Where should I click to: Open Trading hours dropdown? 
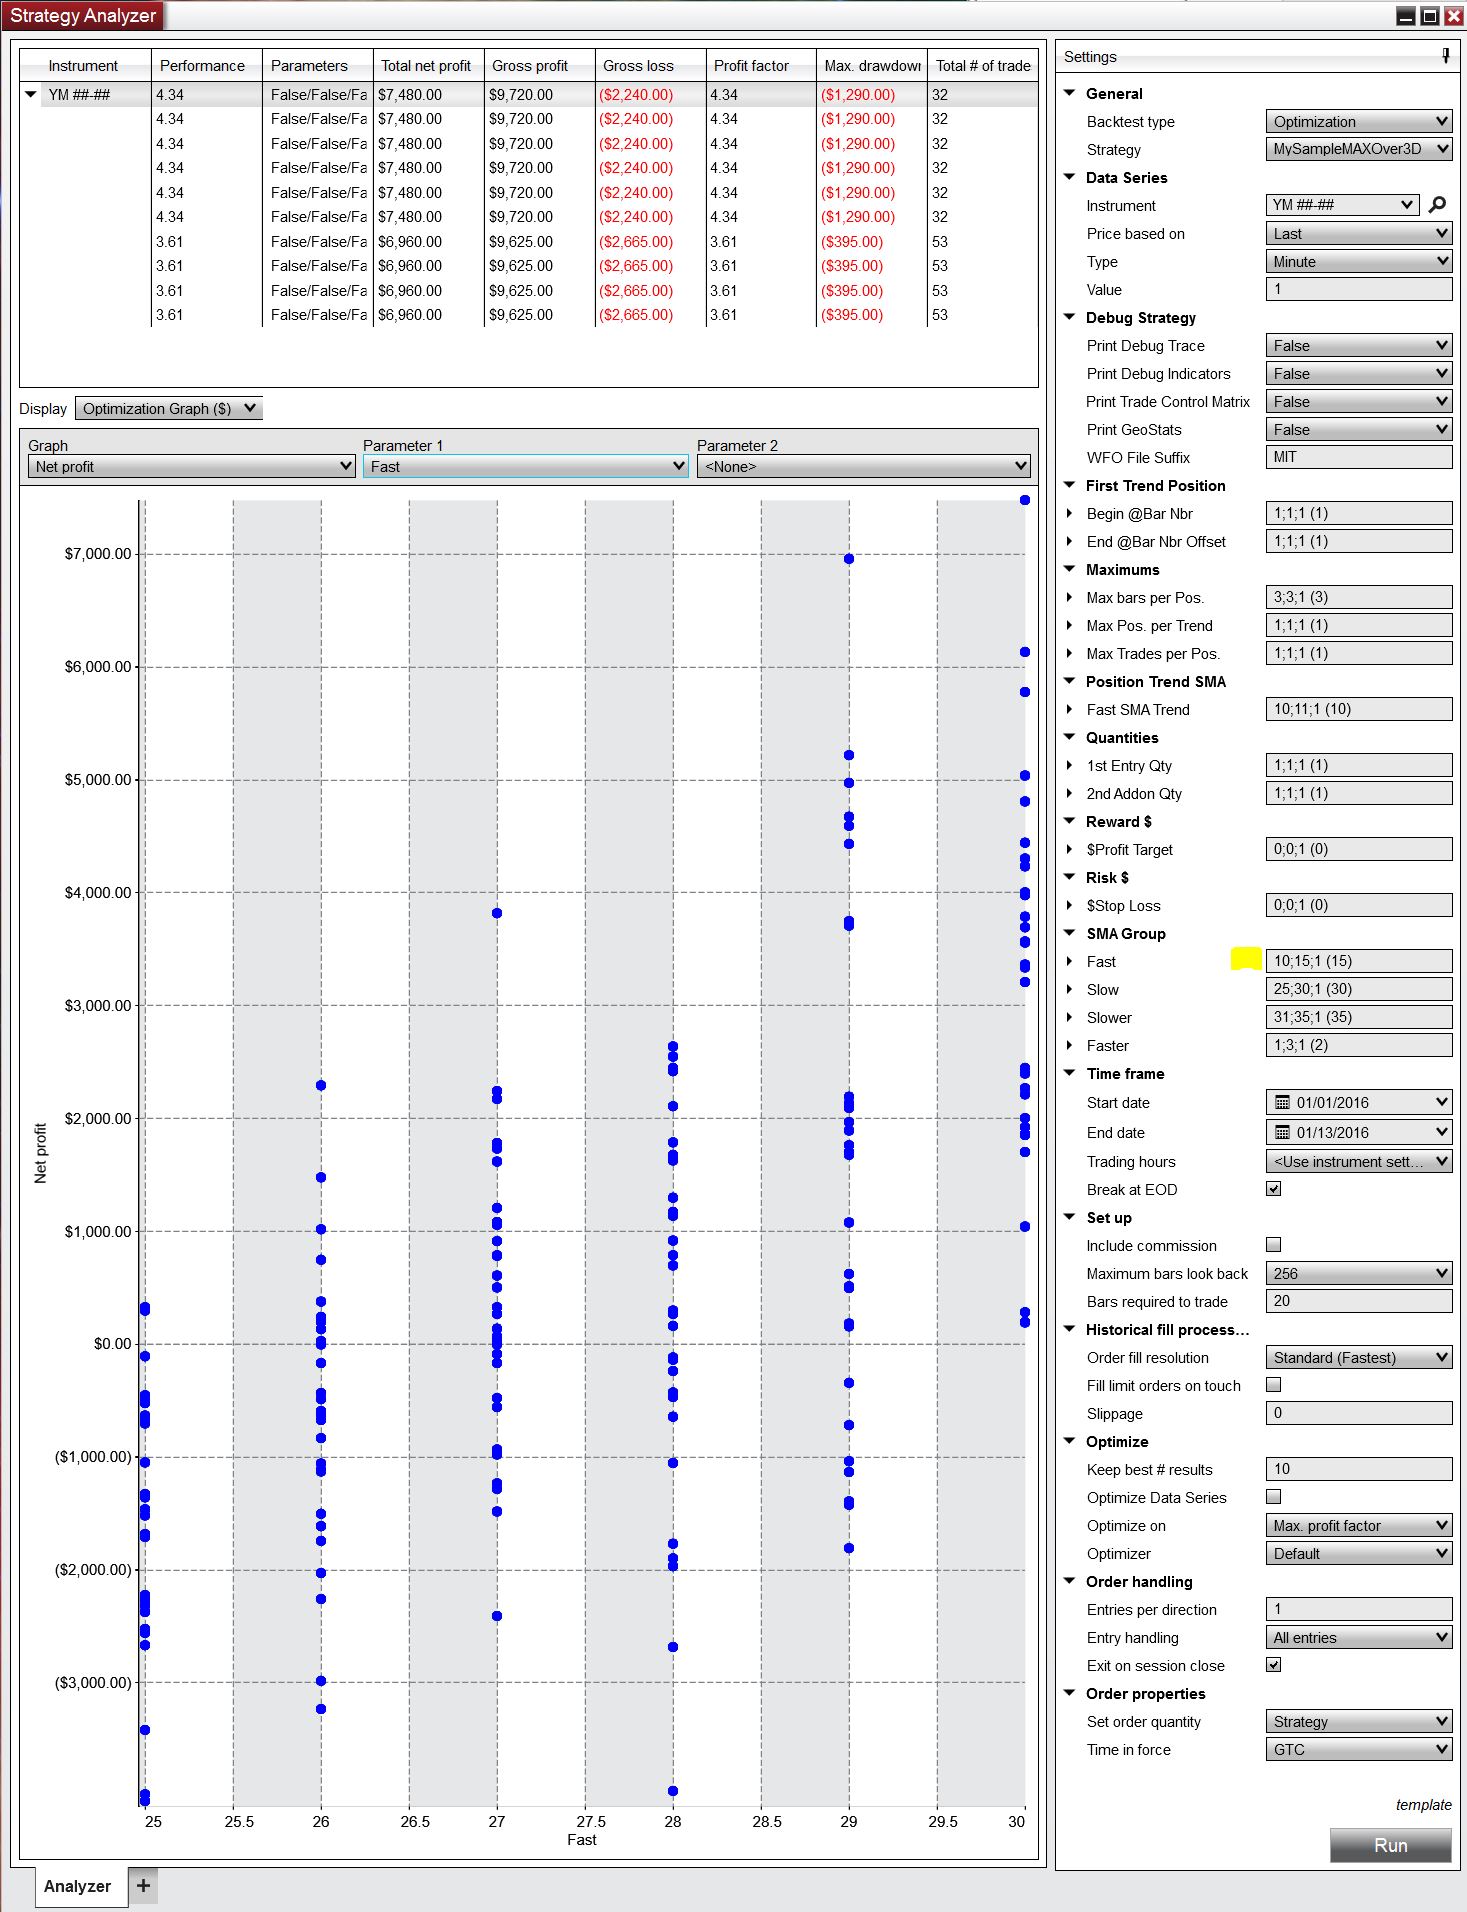click(x=1358, y=1161)
